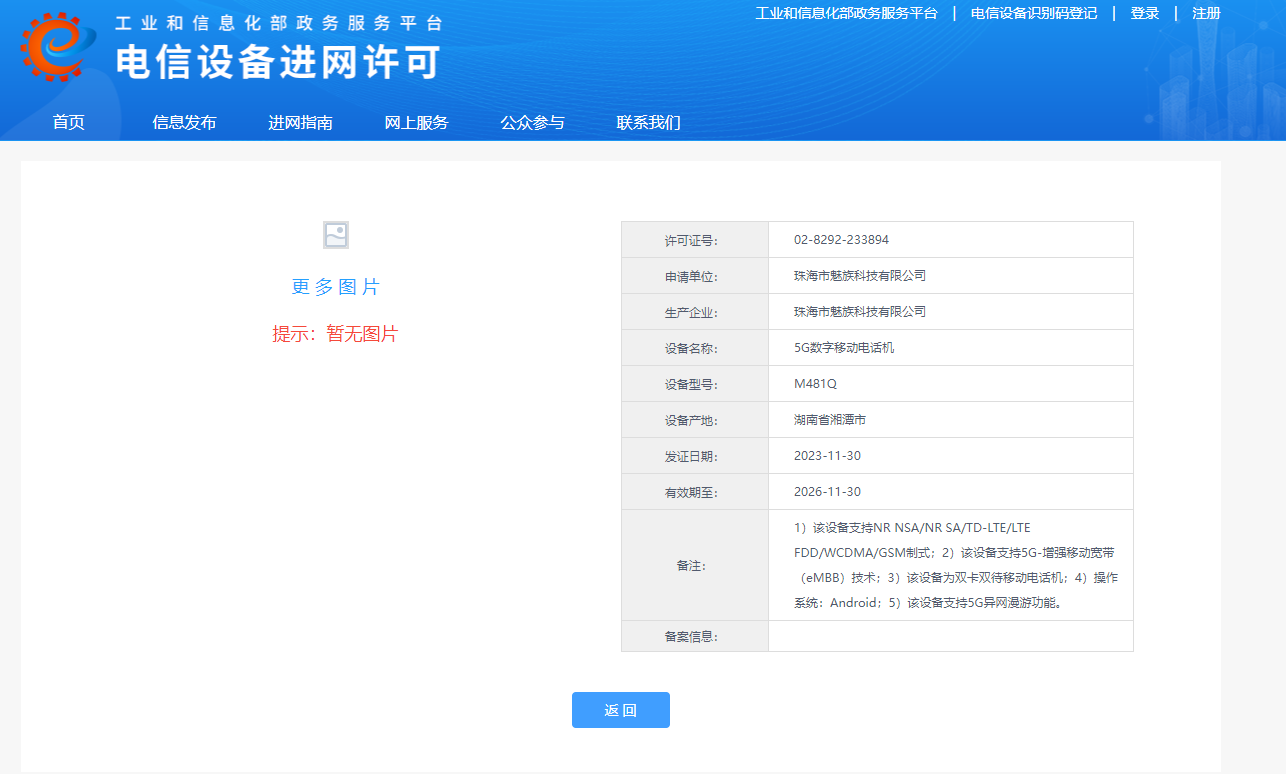This screenshot has width=1286, height=774.
Task: Click the issue date 2023-11-30
Action: tap(827, 456)
